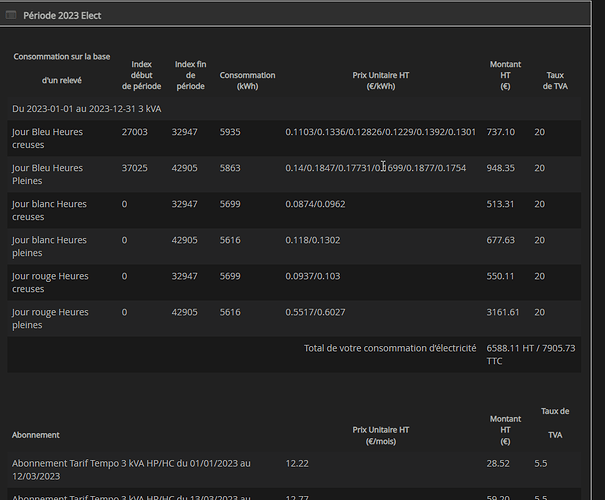Click the 5935 consumption value
This screenshot has width=605, height=500.
coord(230,132)
